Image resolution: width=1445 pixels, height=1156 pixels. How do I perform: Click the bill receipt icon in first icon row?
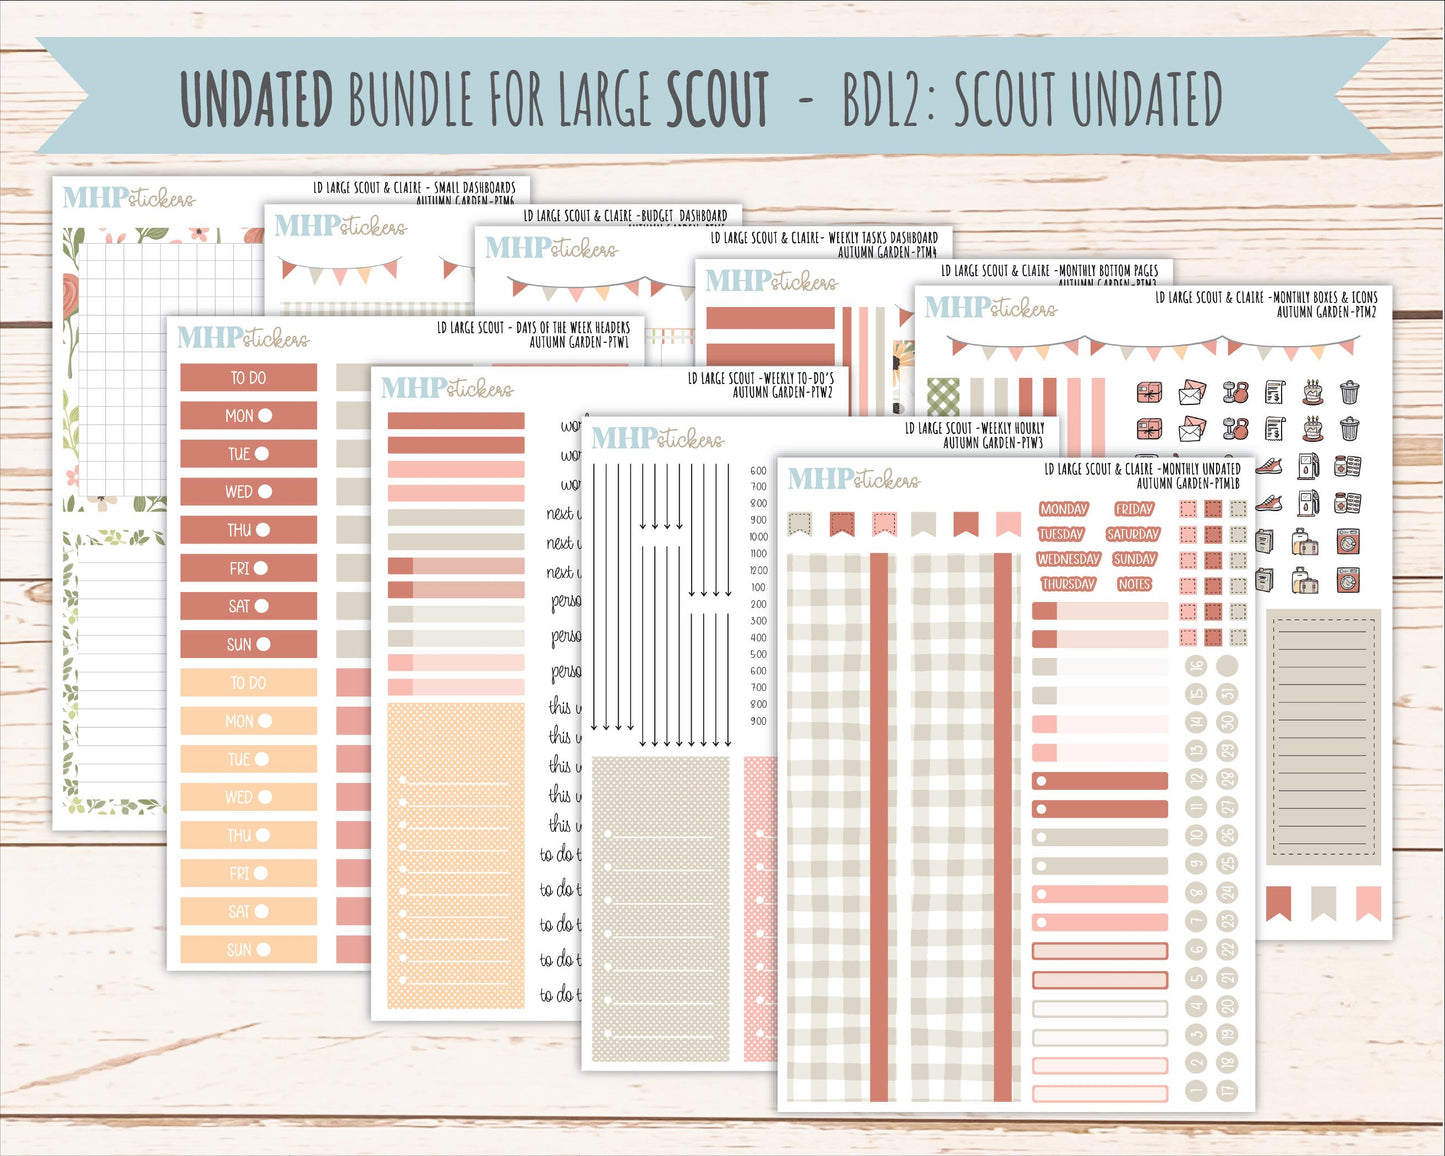1274,392
